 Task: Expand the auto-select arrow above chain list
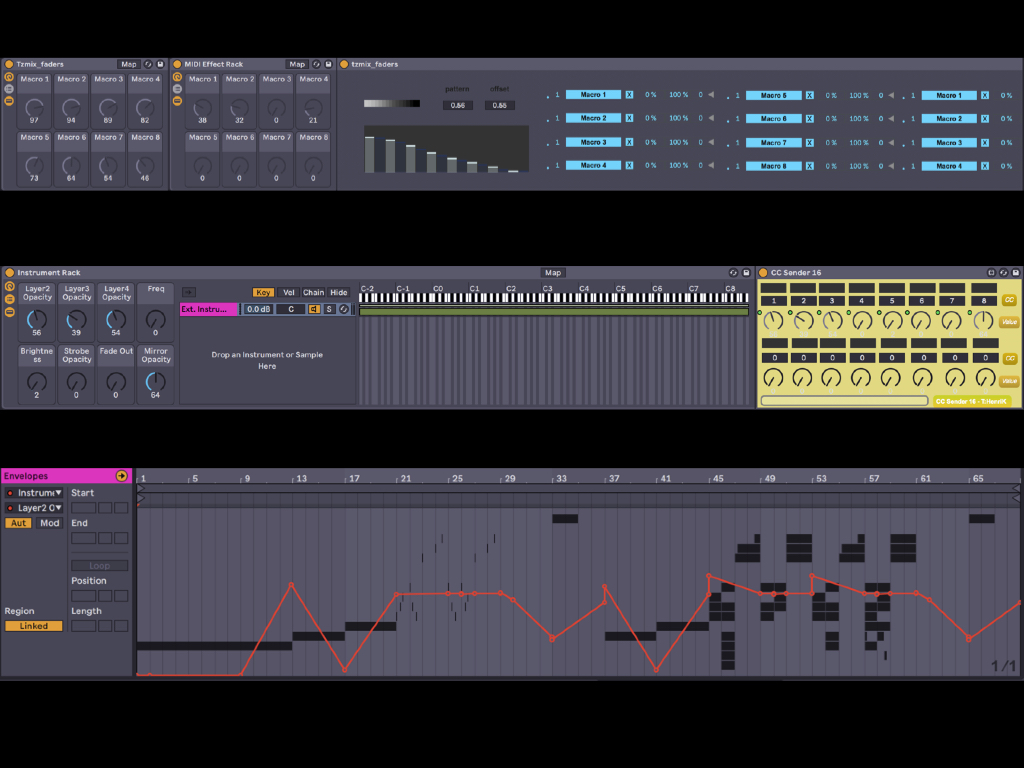pos(188,292)
